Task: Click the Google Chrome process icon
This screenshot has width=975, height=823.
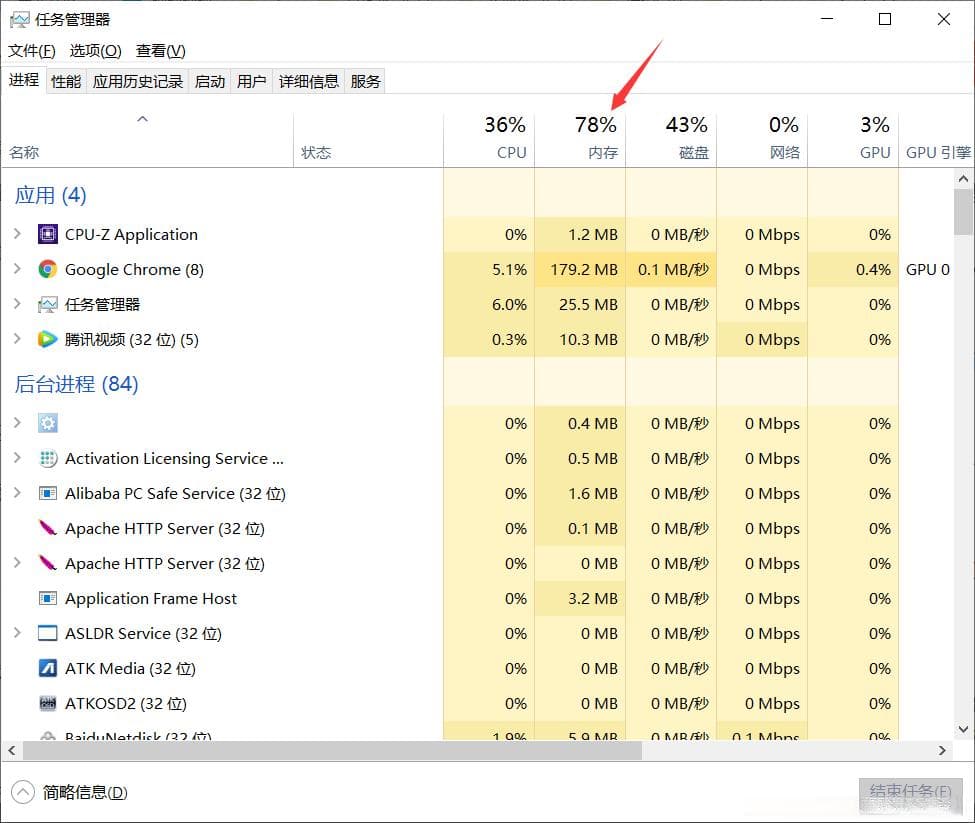Action: click(48, 269)
